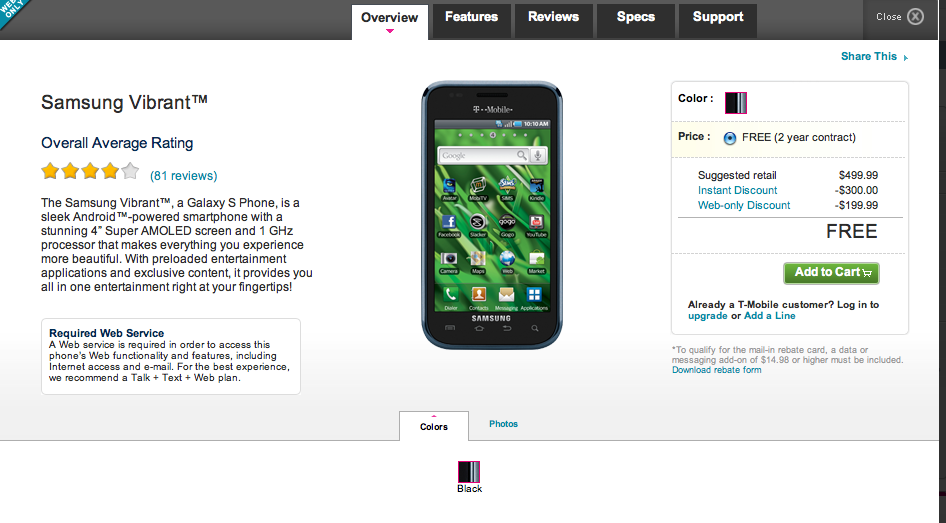Click the Web-only Discount link
Image resolution: width=946 pixels, height=523 pixels.
[744, 205]
